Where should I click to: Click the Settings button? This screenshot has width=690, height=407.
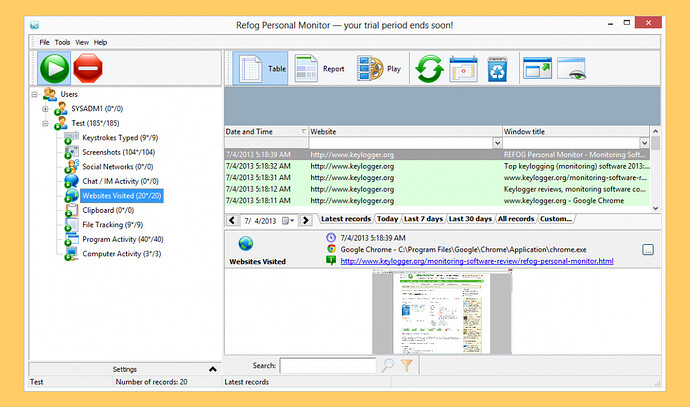pos(125,369)
